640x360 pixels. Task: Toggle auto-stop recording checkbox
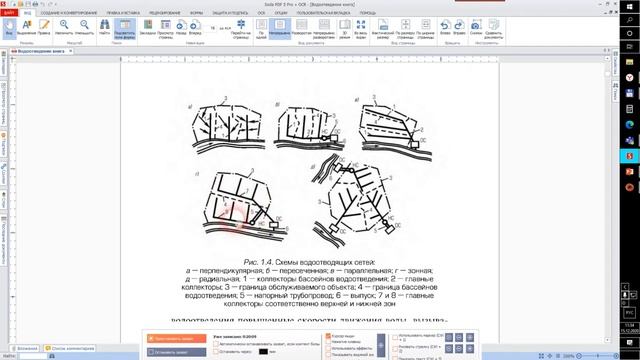(216, 344)
